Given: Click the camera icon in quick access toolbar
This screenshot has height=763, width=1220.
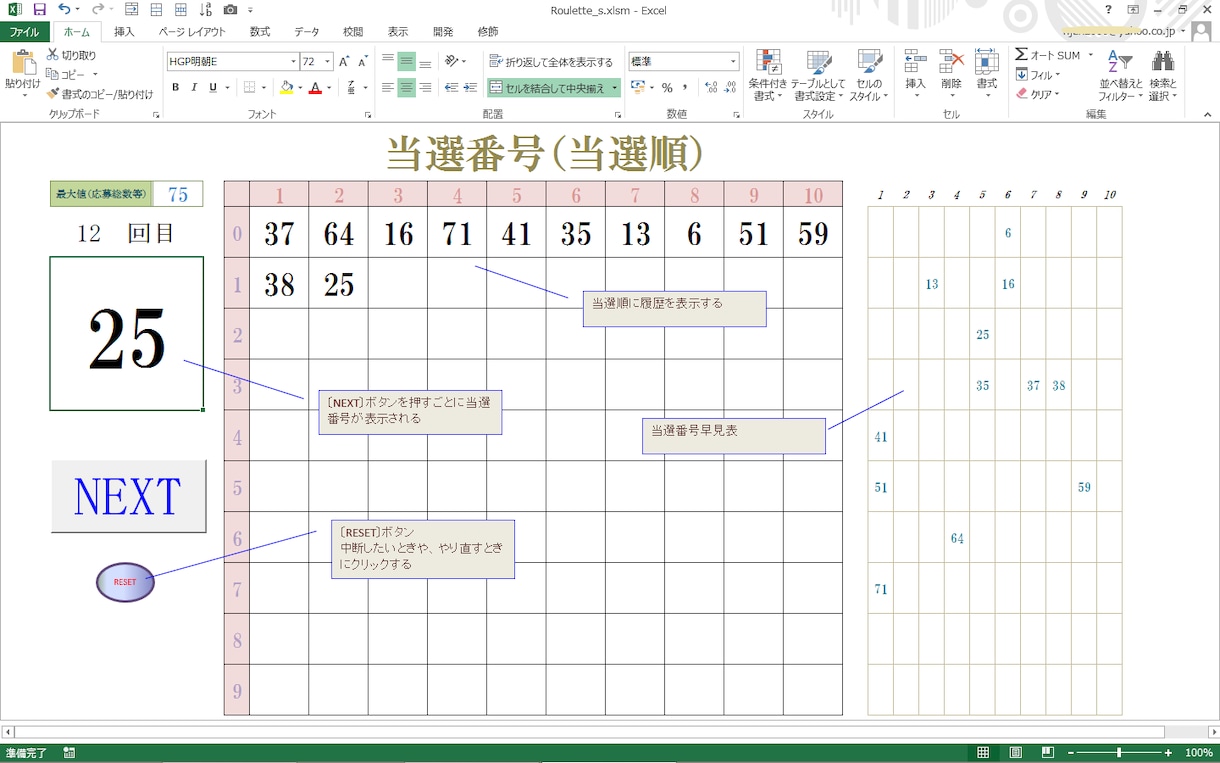Looking at the screenshot, I should coord(231,10).
